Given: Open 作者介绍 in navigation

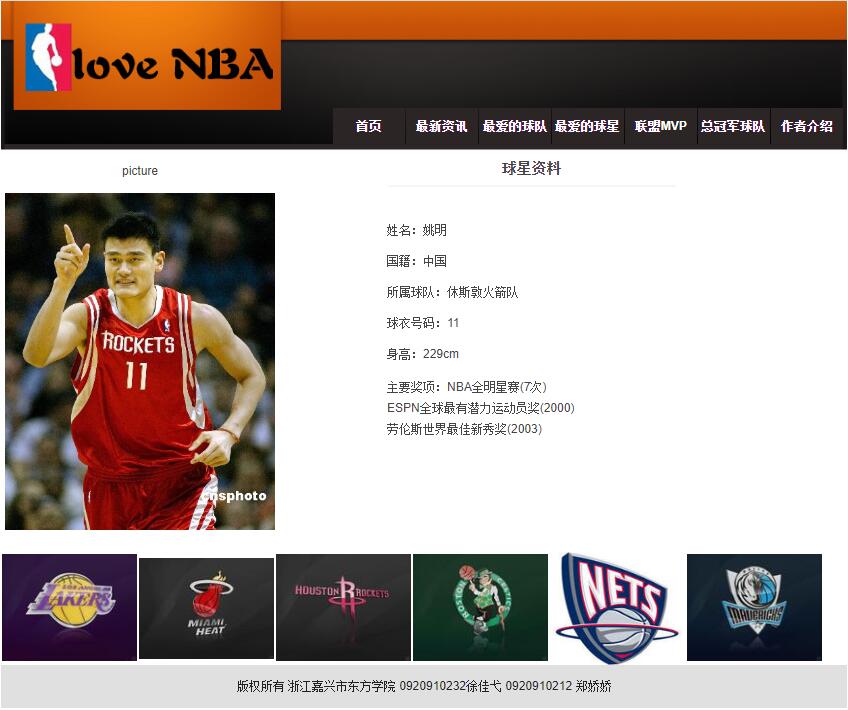Looking at the screenshot, I should coord(806,127).
